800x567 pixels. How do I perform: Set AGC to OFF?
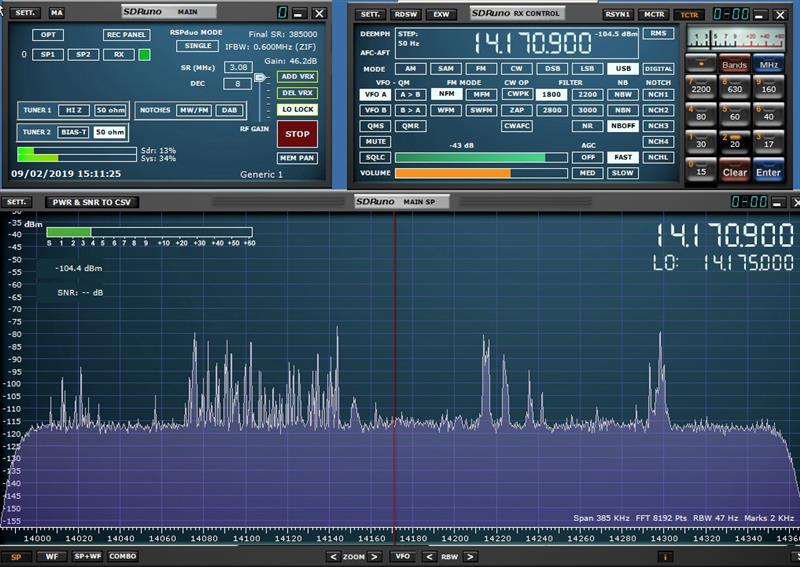(587, 157)
